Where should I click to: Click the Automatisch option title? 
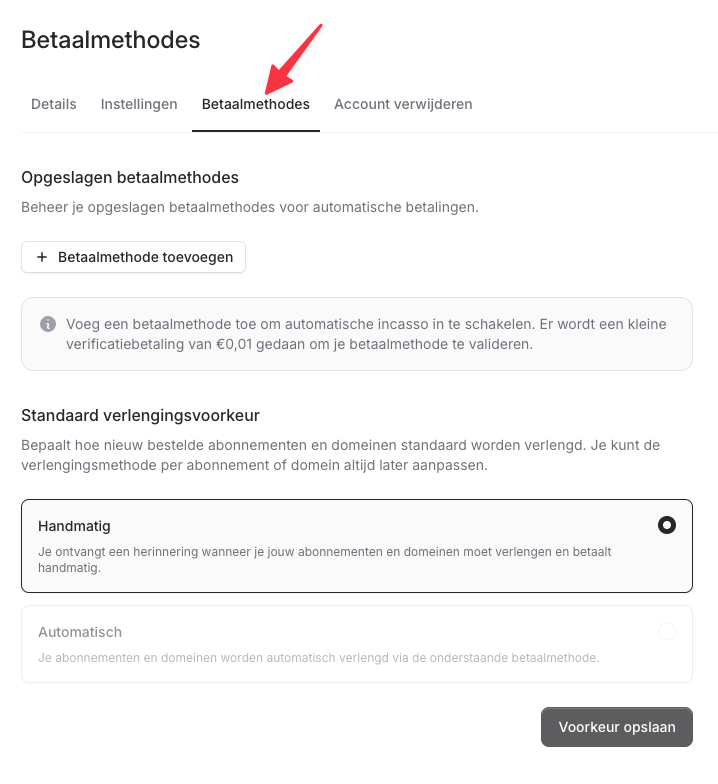[x=80, y=632]
